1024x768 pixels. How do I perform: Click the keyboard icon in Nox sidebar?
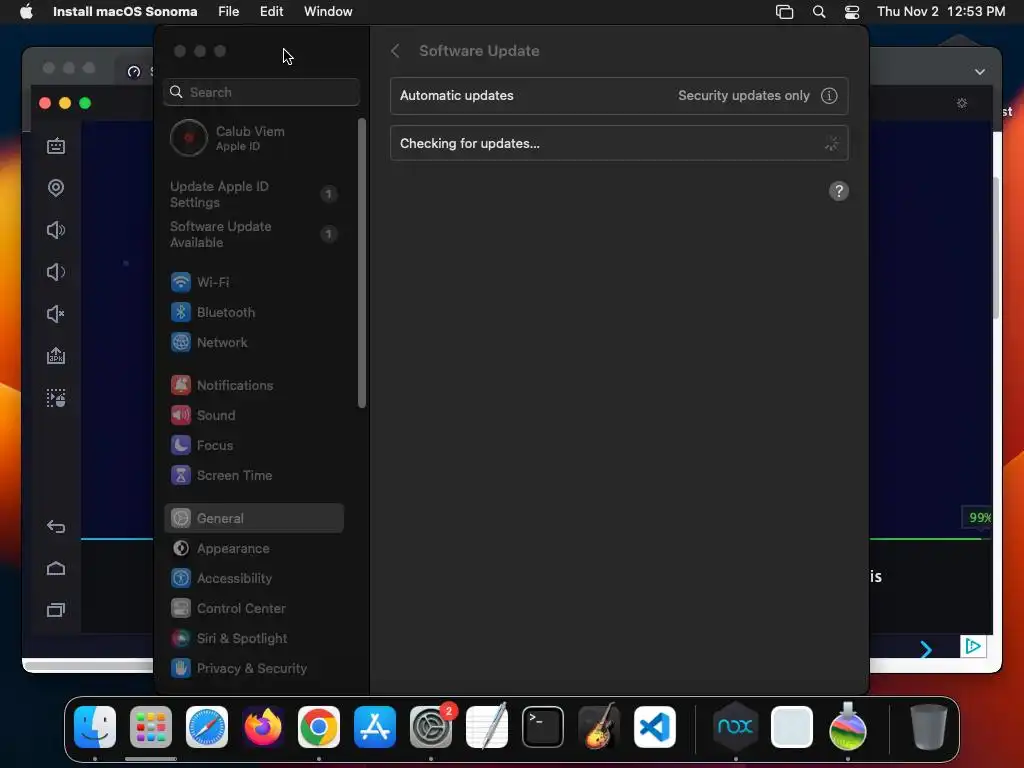point(56,146)
